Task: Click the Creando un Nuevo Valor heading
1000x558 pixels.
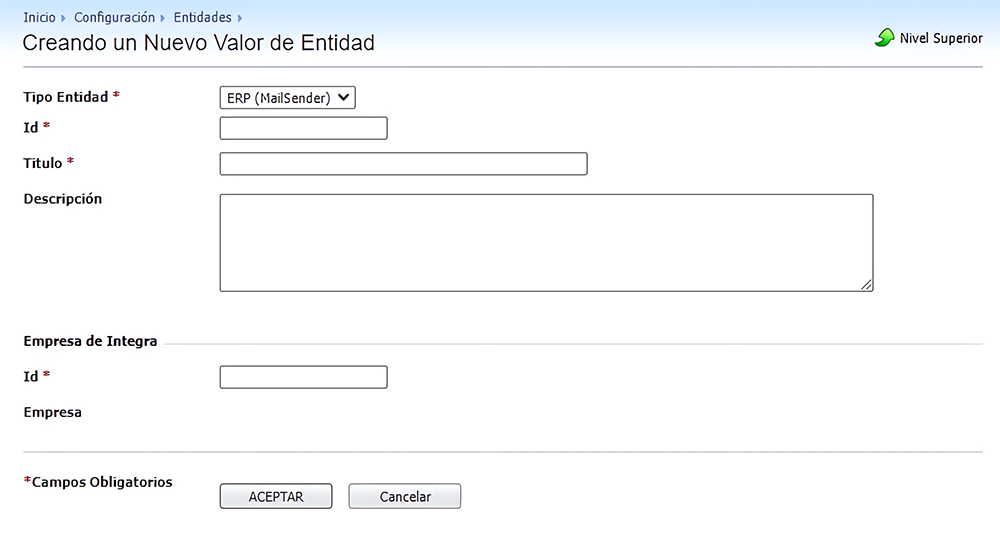Action: tap(198, 43)
